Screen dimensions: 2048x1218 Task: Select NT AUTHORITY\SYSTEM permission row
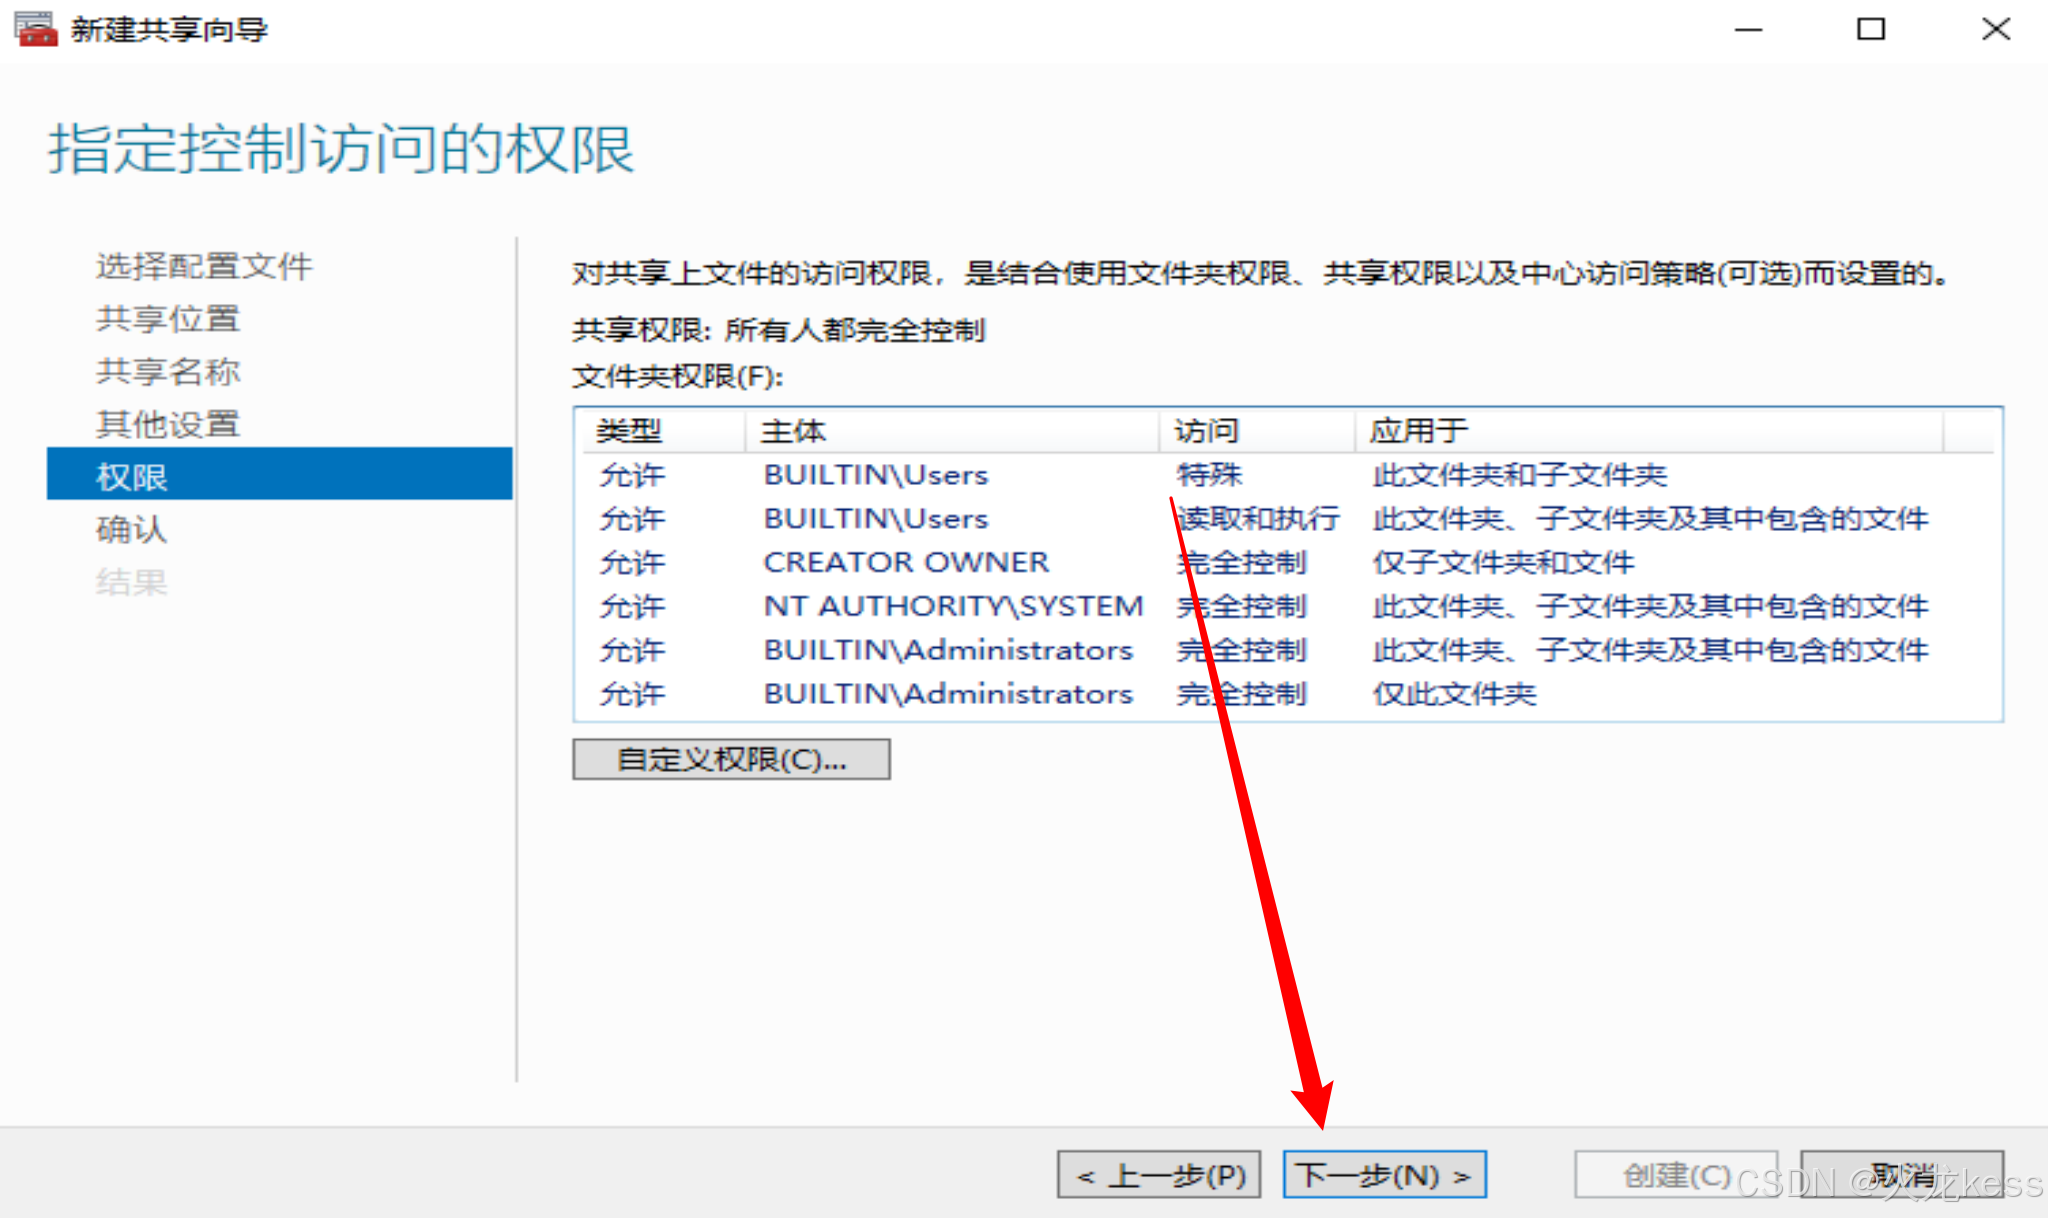(x=952, y=607)
